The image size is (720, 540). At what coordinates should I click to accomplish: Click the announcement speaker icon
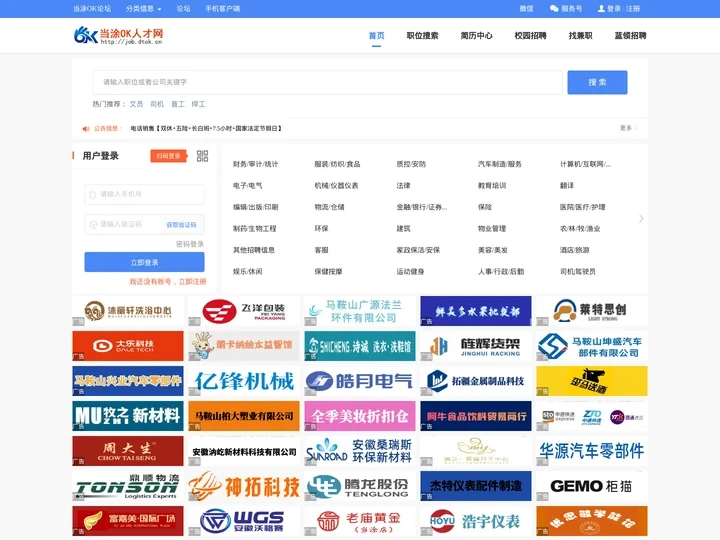click(85, 129)
